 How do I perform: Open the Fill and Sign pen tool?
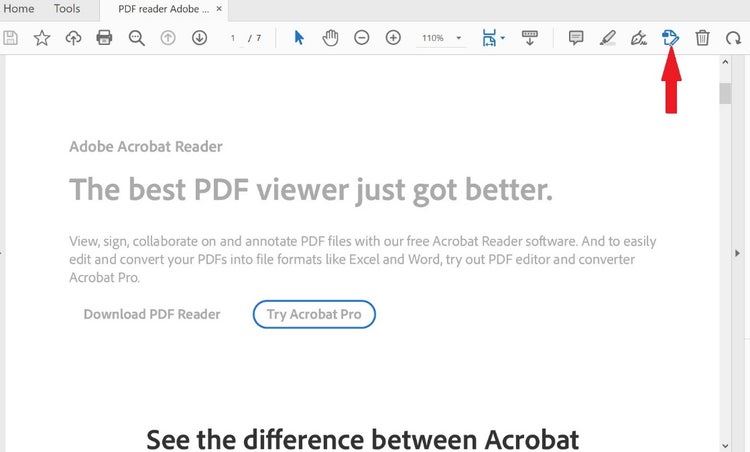(x=639, y=38)
